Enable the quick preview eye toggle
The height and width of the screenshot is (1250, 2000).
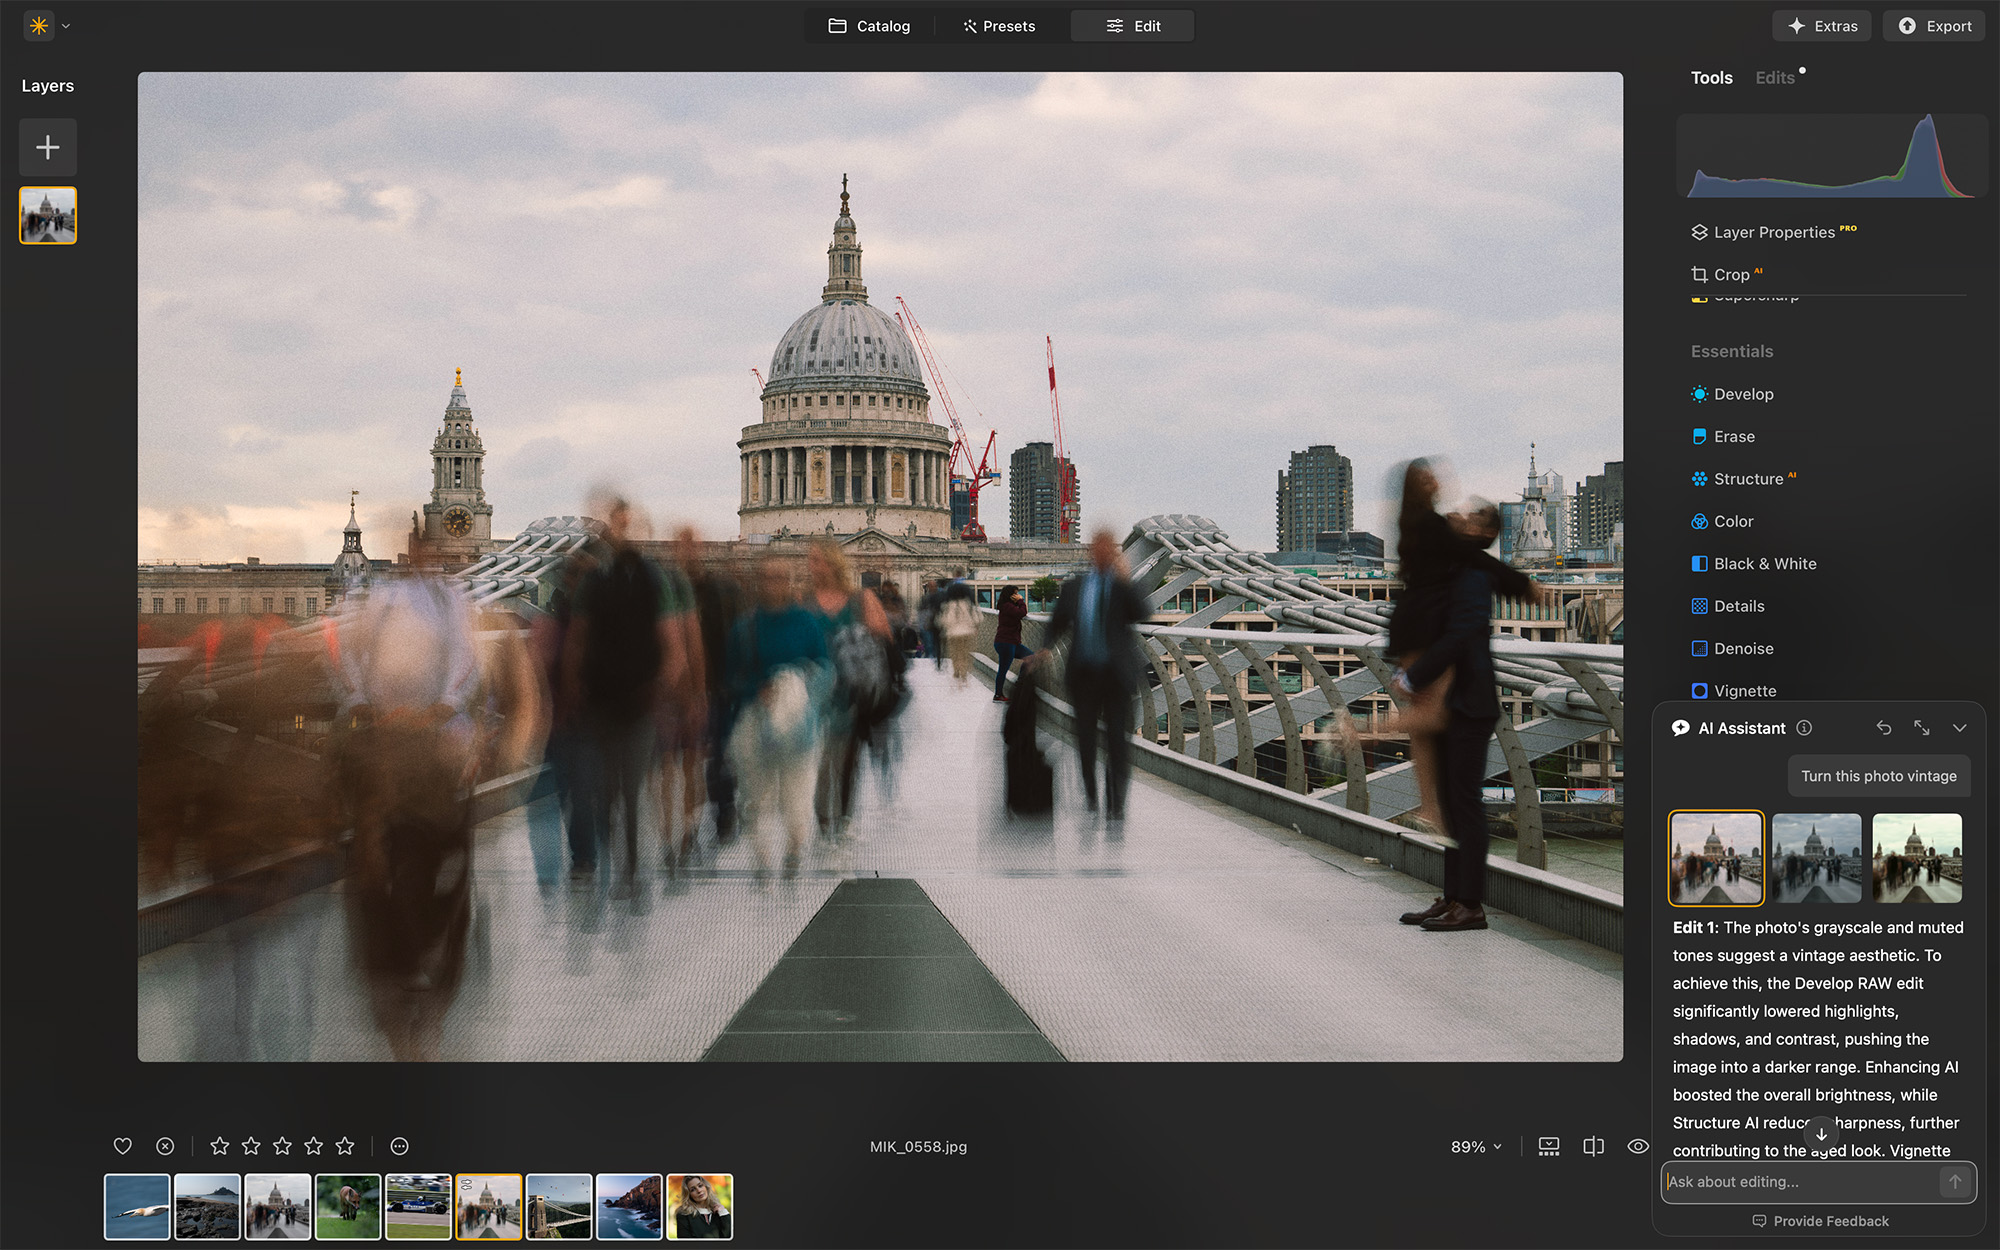point(1638,1146)
